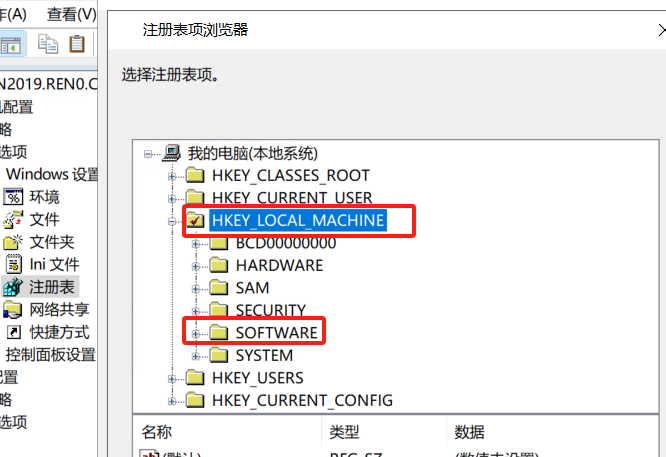Select the HARDWARE registry key

279,265
